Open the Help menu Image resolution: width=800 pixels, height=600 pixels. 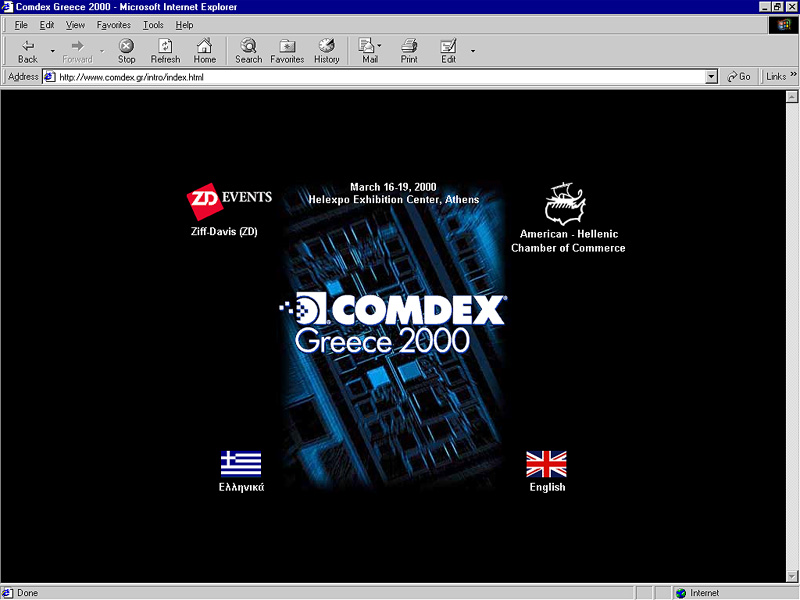184,25
